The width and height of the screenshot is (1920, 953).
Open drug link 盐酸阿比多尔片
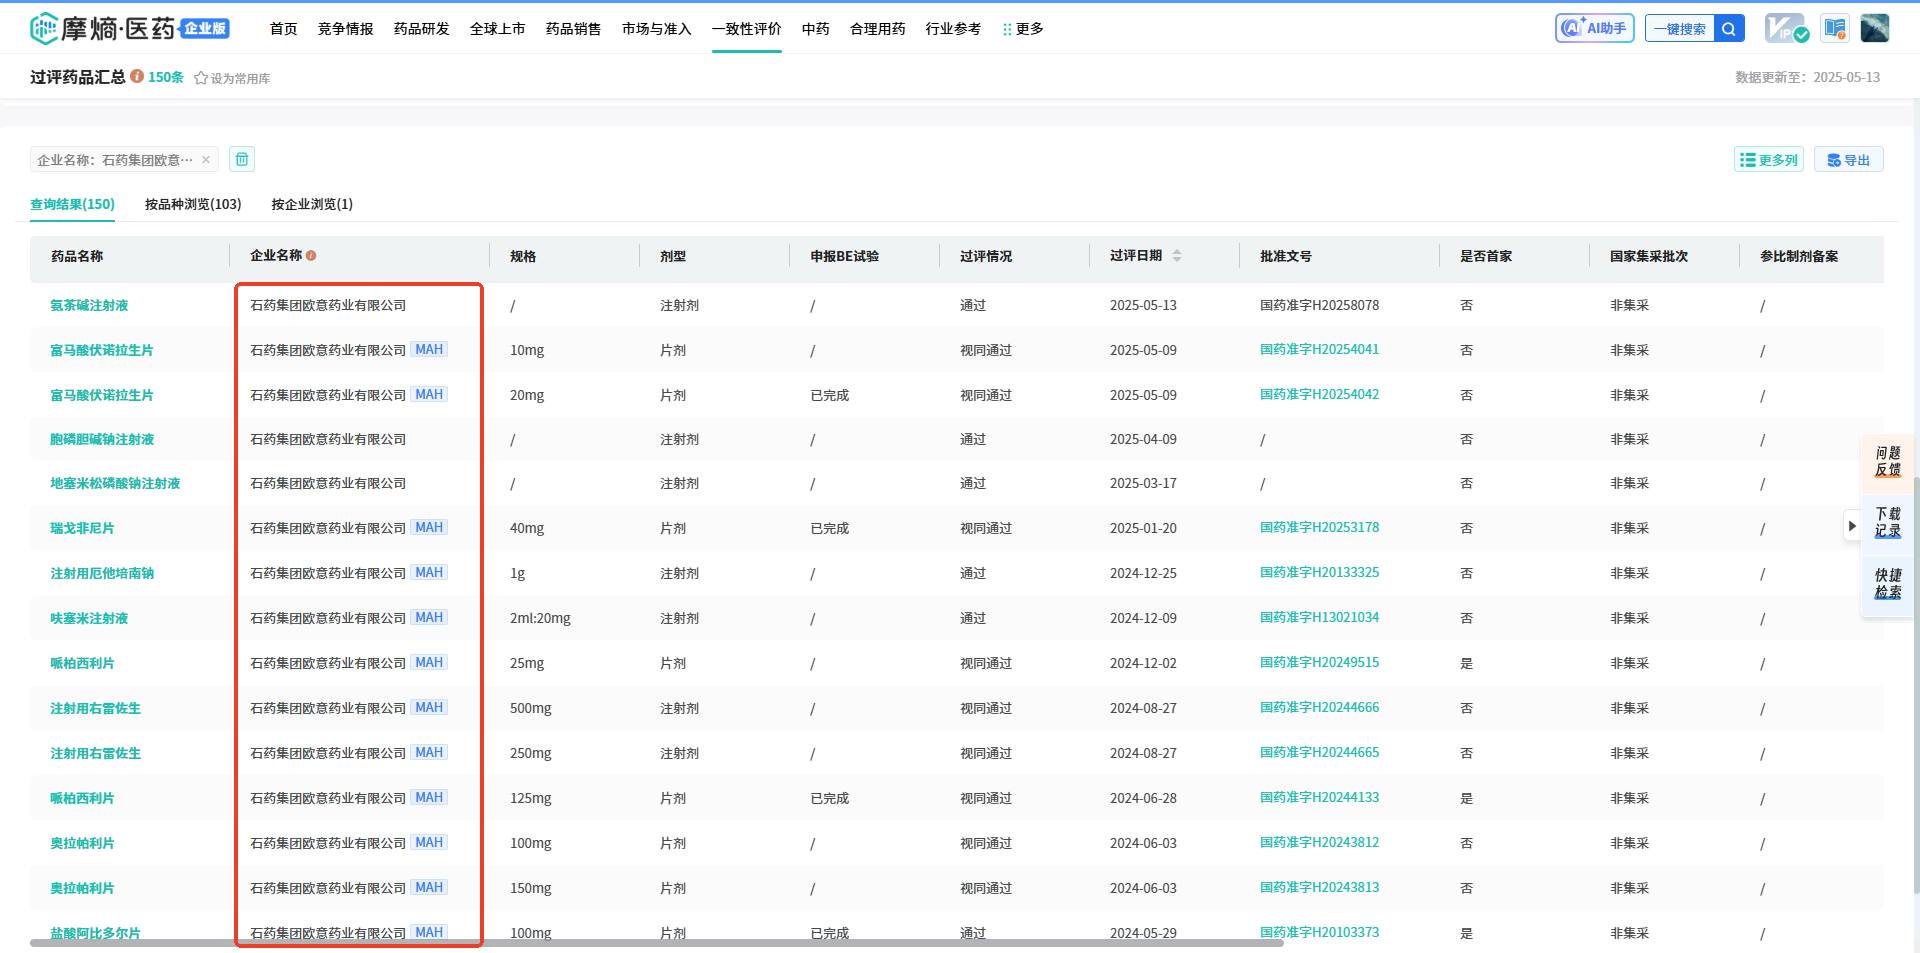96,933
